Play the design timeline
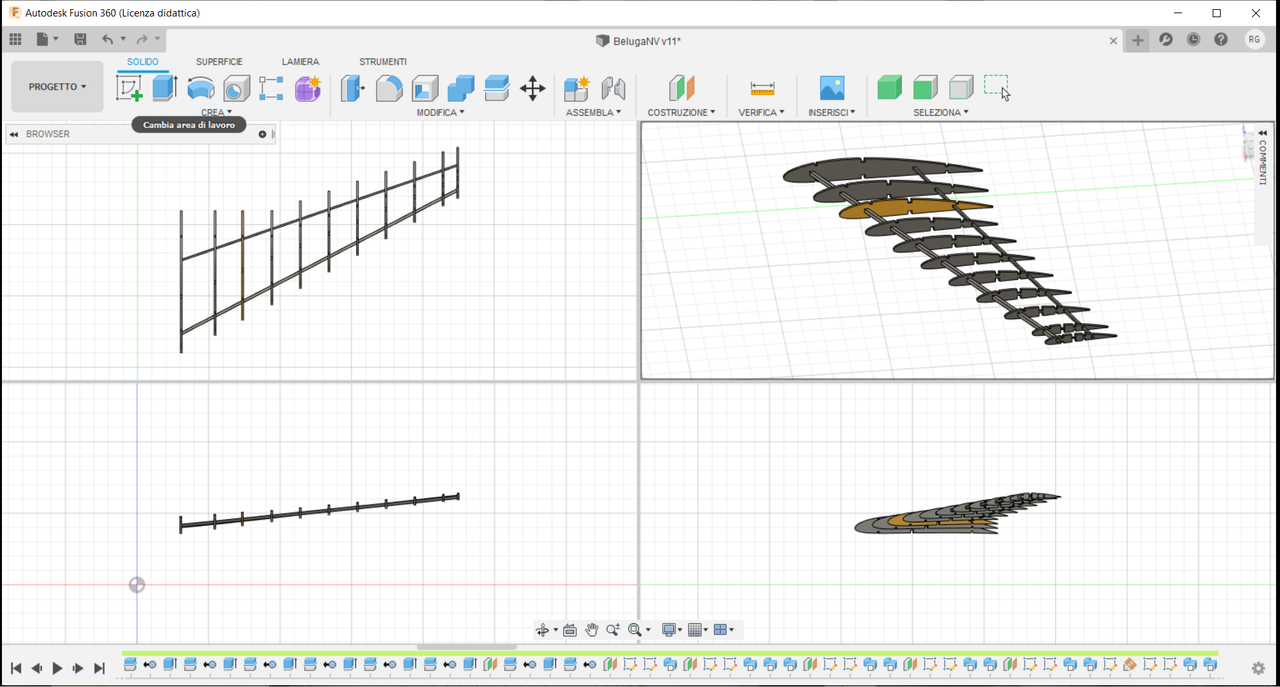This screenshot has height=687, width=1280. [x=57, y=668]
